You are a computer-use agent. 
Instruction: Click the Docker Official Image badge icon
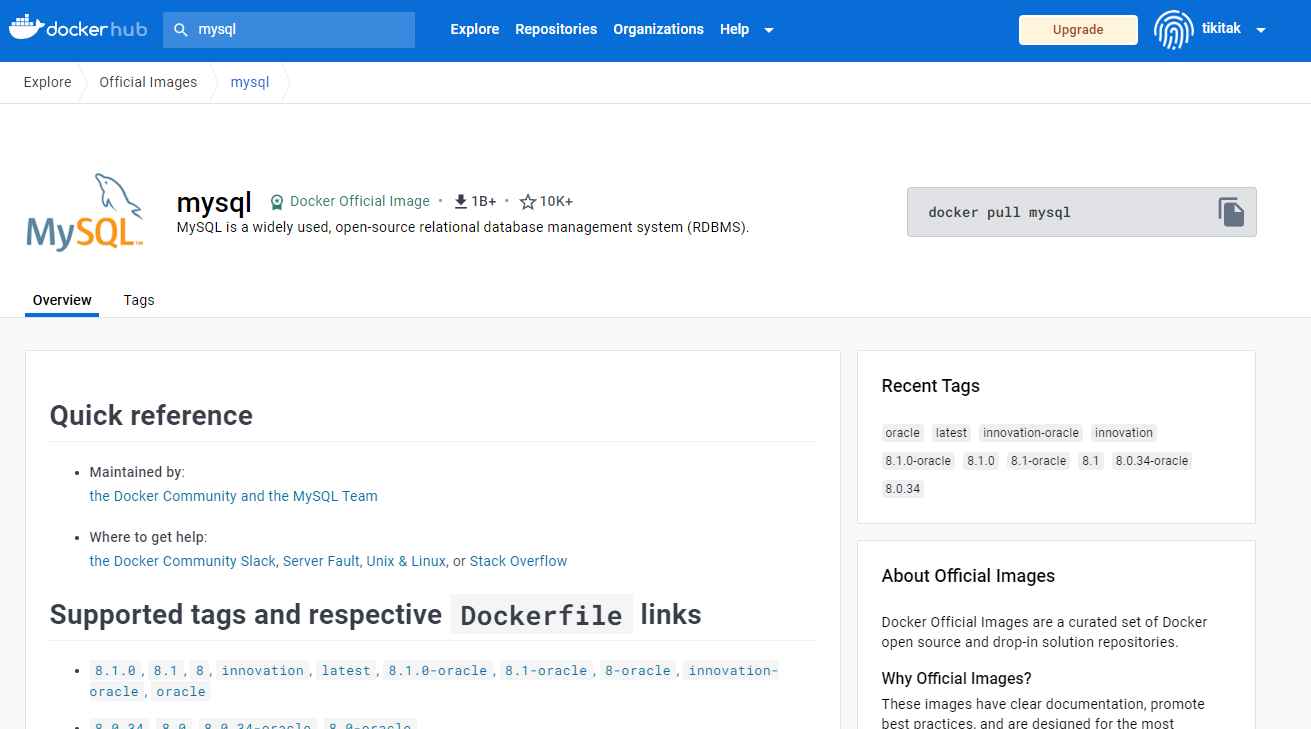pyautogui.click(x=277, y=202)
